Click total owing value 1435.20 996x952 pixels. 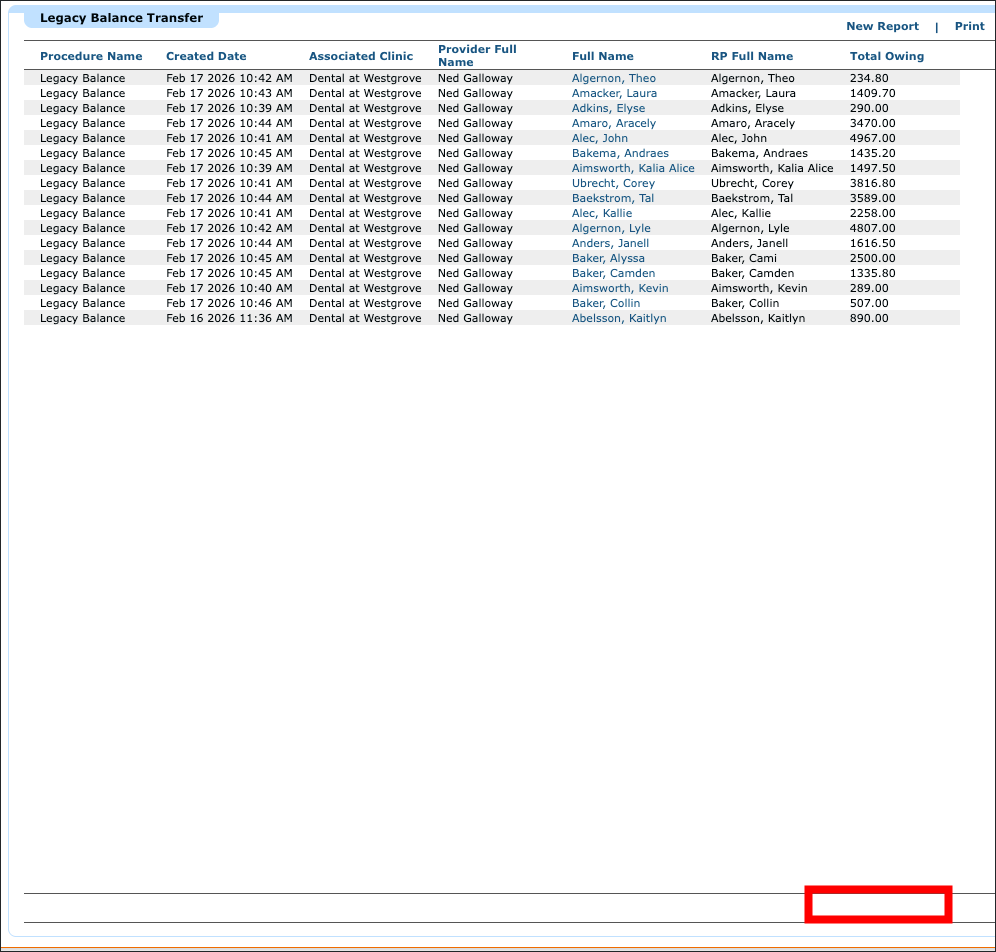point(873,153)
